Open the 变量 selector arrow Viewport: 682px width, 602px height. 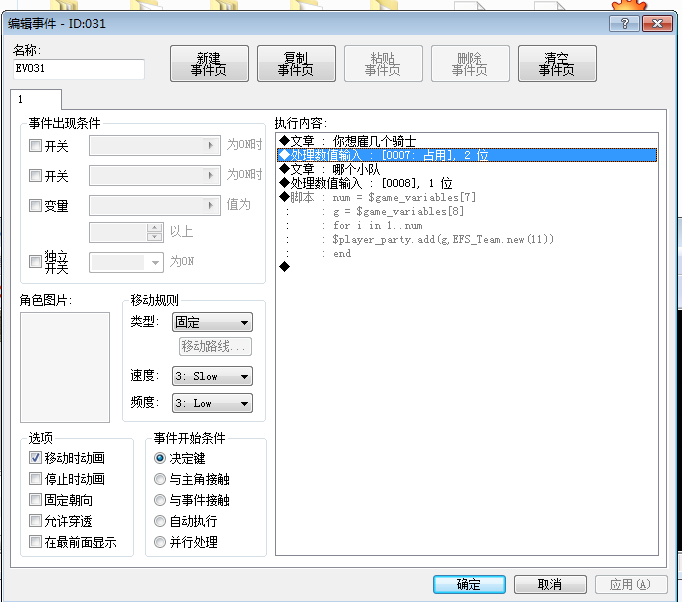pos(211,205)
